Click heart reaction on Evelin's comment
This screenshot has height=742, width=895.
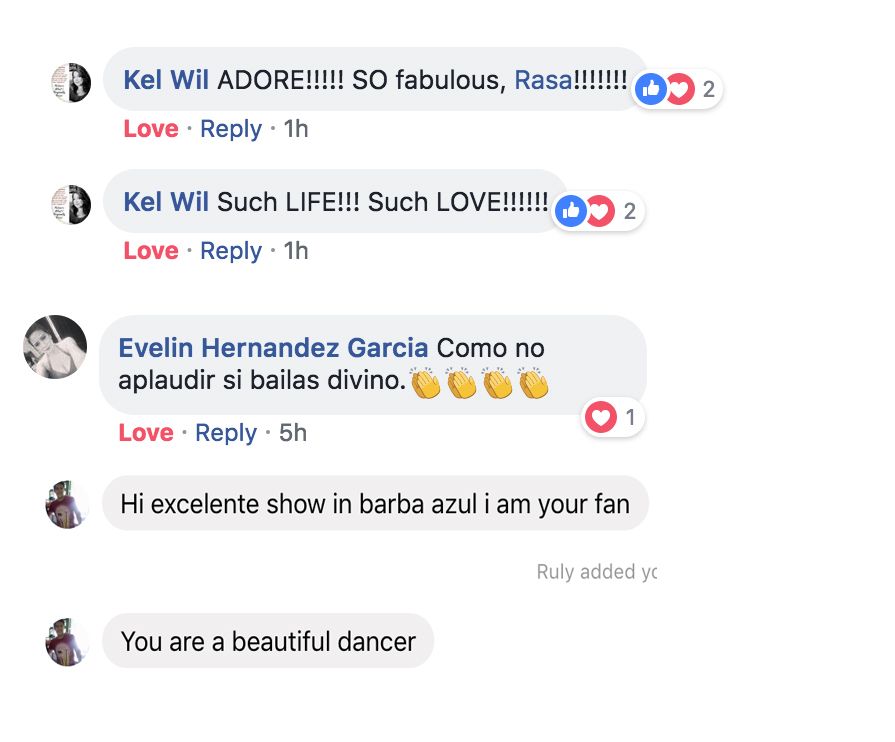coord(601,417)
